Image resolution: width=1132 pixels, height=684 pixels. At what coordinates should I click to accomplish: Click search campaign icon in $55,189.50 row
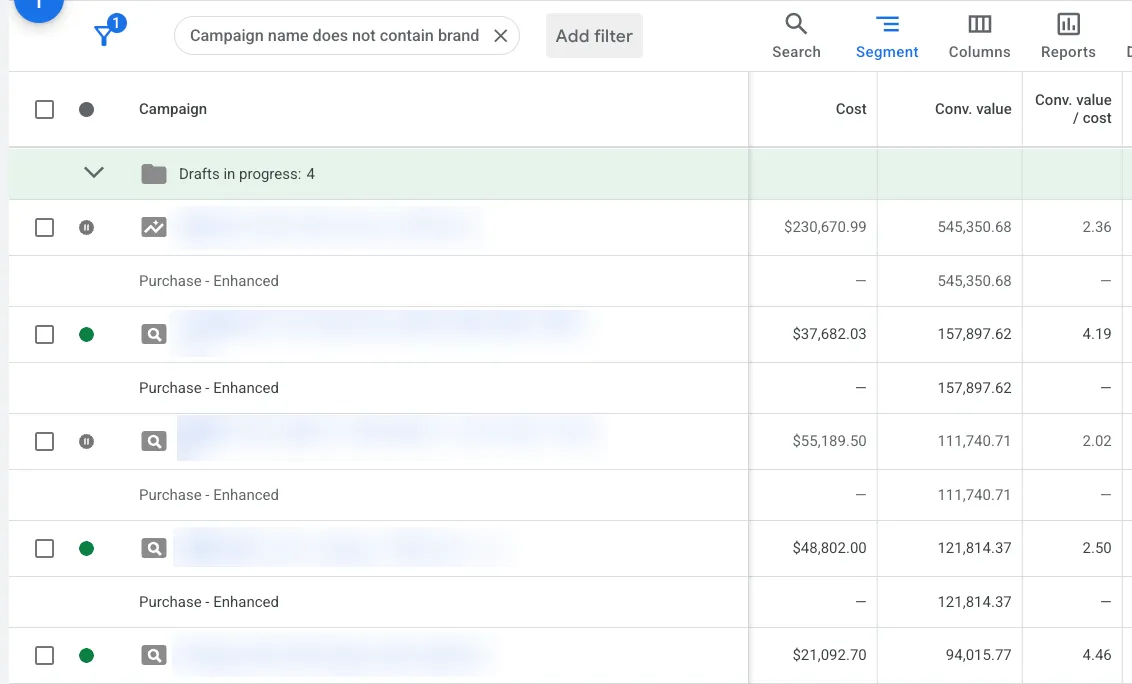coord(154,441)
